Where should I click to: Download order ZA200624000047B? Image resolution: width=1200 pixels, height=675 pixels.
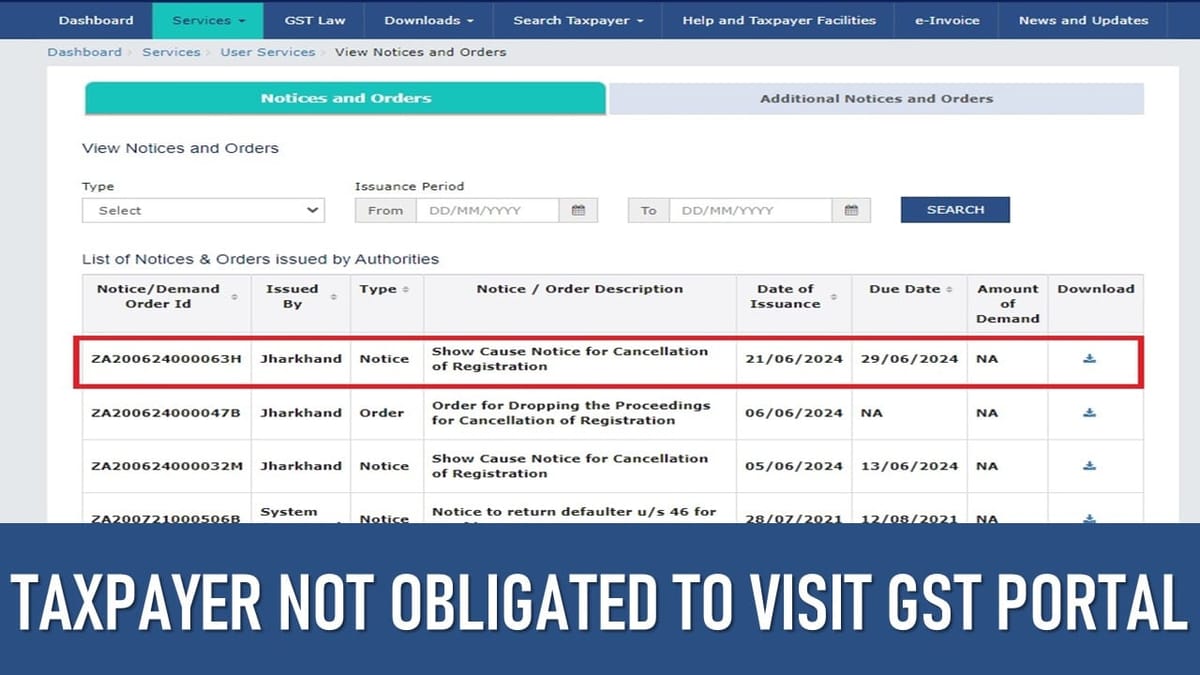[1091, 413]
